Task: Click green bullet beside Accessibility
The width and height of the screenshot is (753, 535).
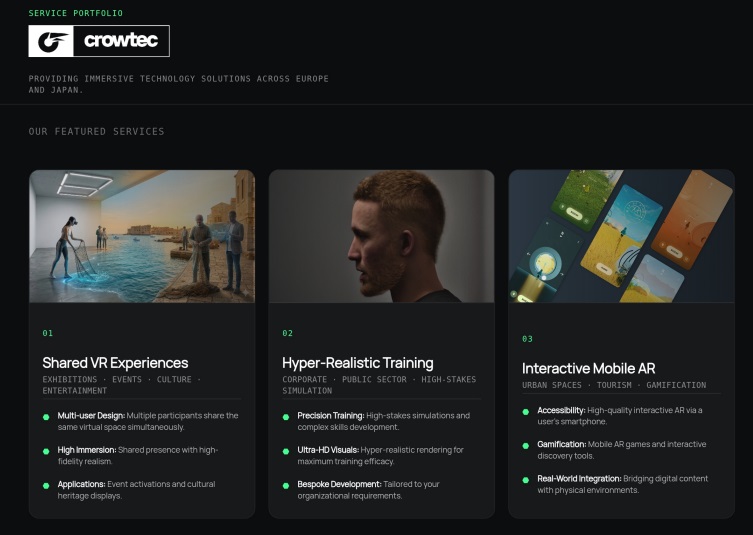Action: click(x=526, y=411)
